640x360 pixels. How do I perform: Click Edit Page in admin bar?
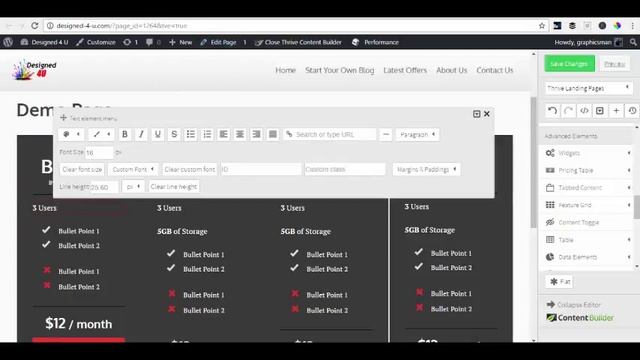click(218, 42)
